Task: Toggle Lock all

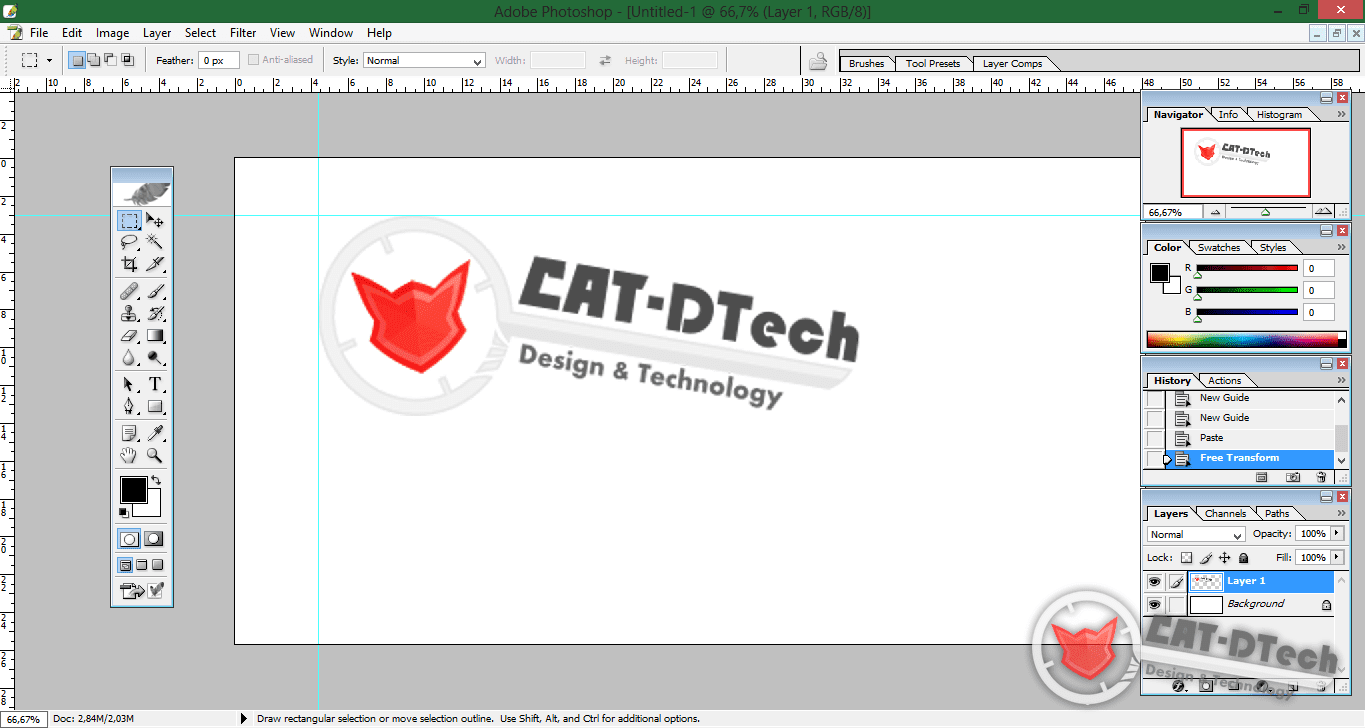Action: point(1244,558)
